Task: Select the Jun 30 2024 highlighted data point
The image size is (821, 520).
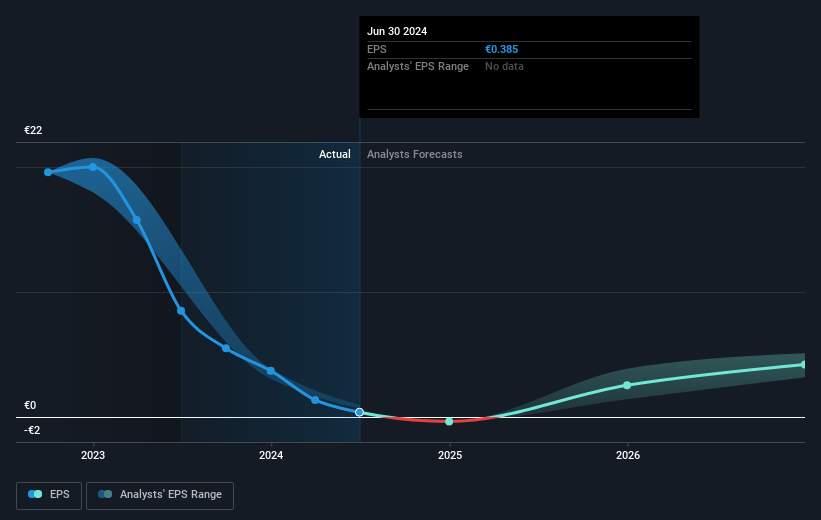Action: [359, 412]
